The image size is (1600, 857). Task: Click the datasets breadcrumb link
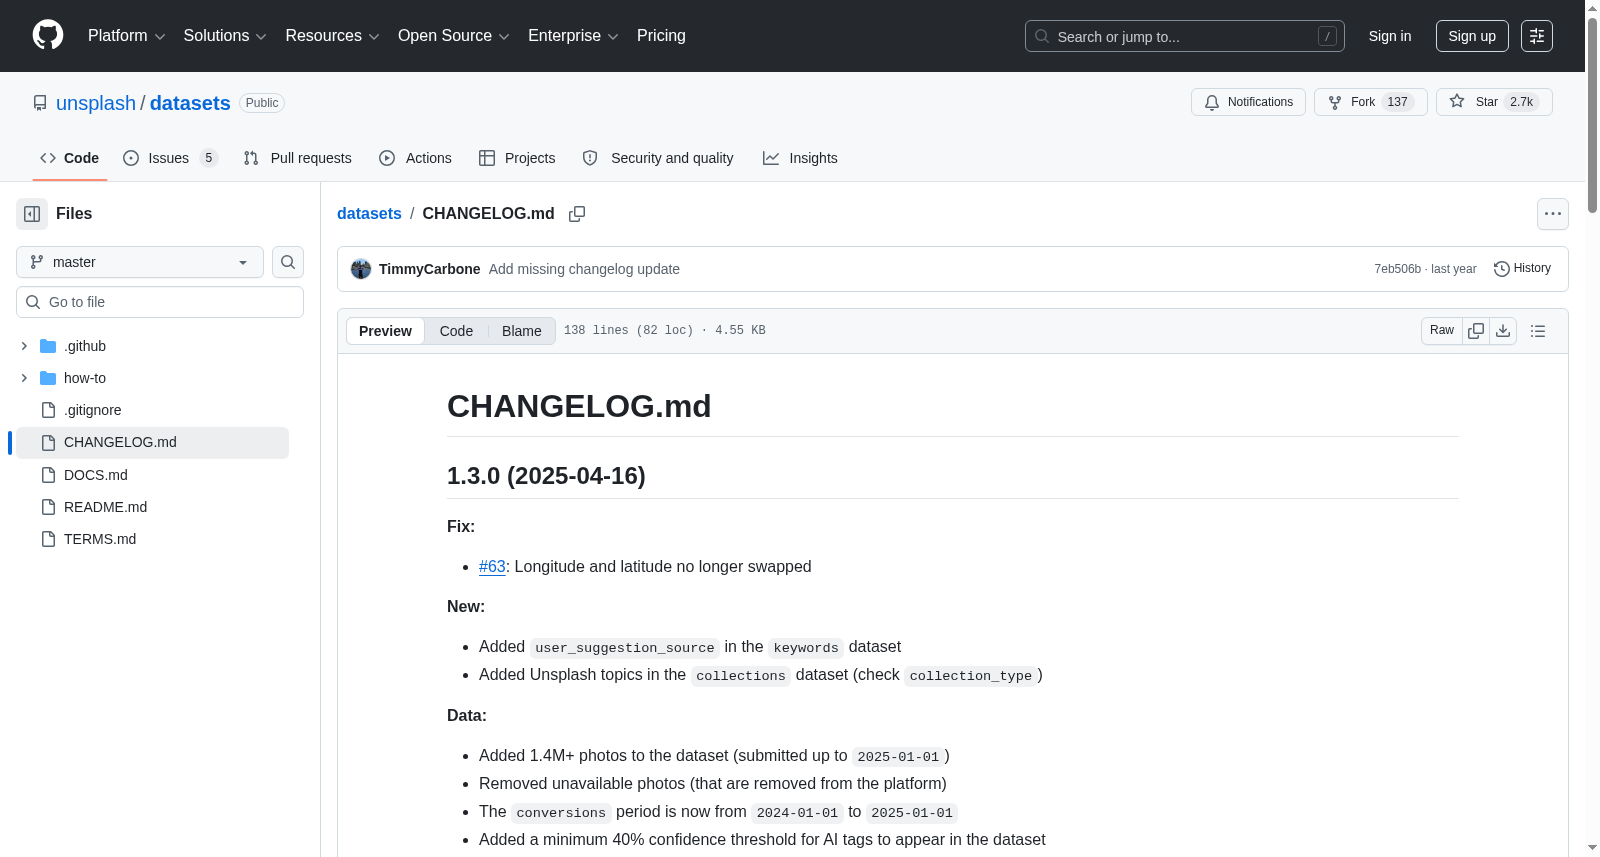tap(369, 214)
